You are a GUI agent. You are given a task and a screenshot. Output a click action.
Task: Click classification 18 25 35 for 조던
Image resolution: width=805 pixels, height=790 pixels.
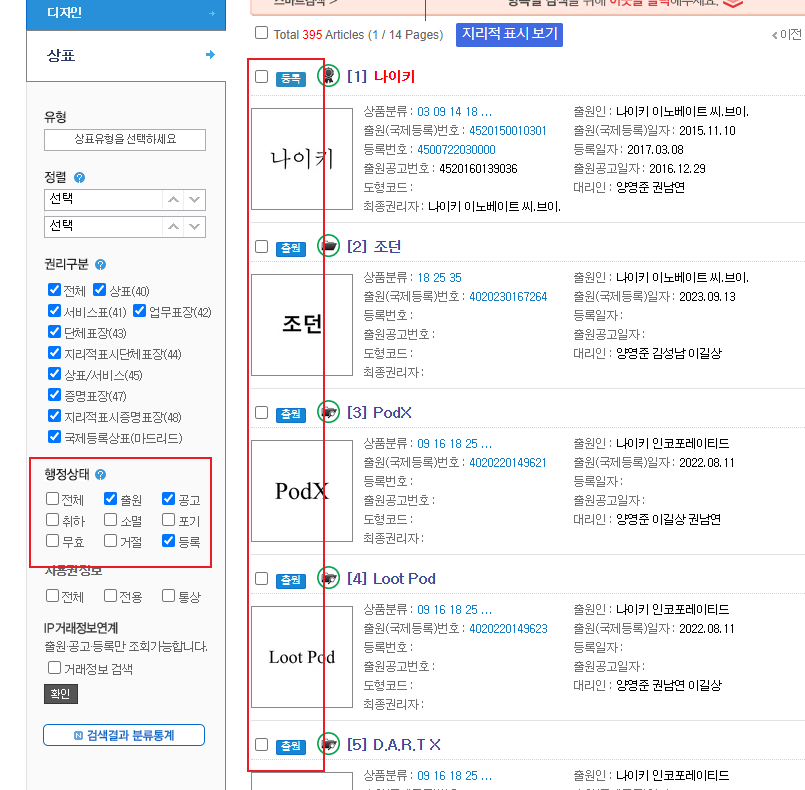click(439, 278)
